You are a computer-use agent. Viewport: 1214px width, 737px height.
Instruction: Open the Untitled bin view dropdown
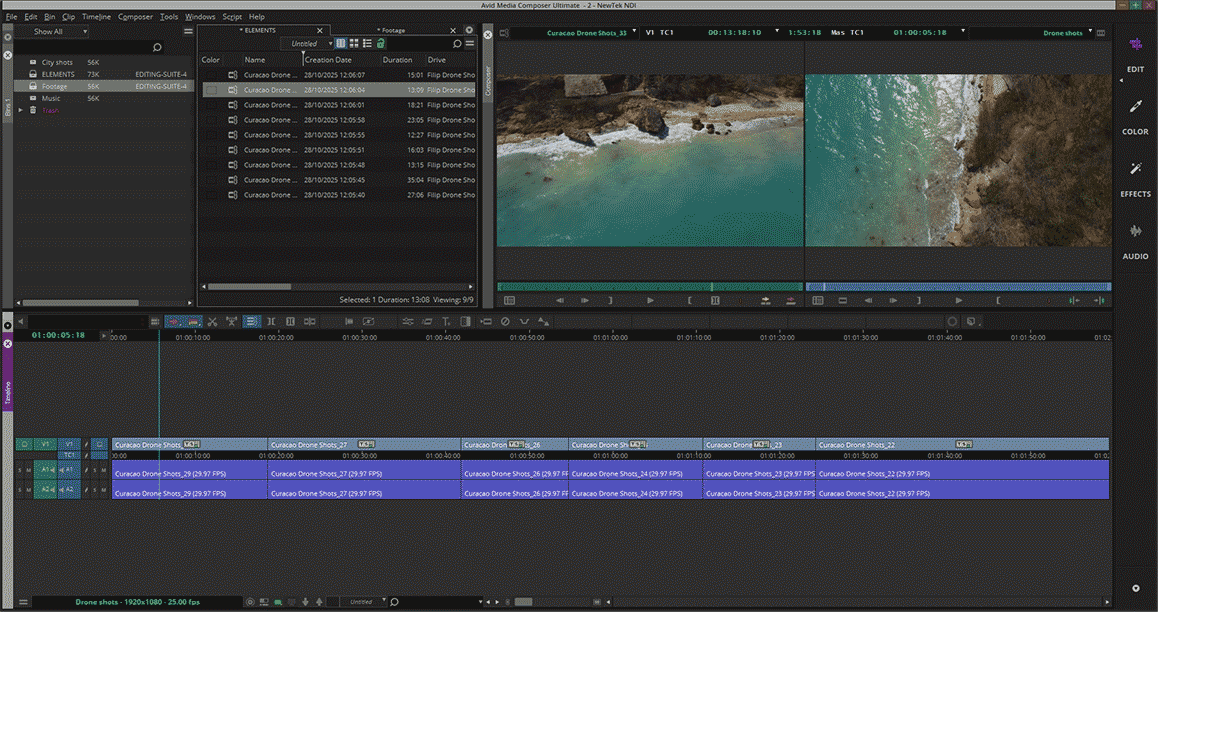[307, 44]
